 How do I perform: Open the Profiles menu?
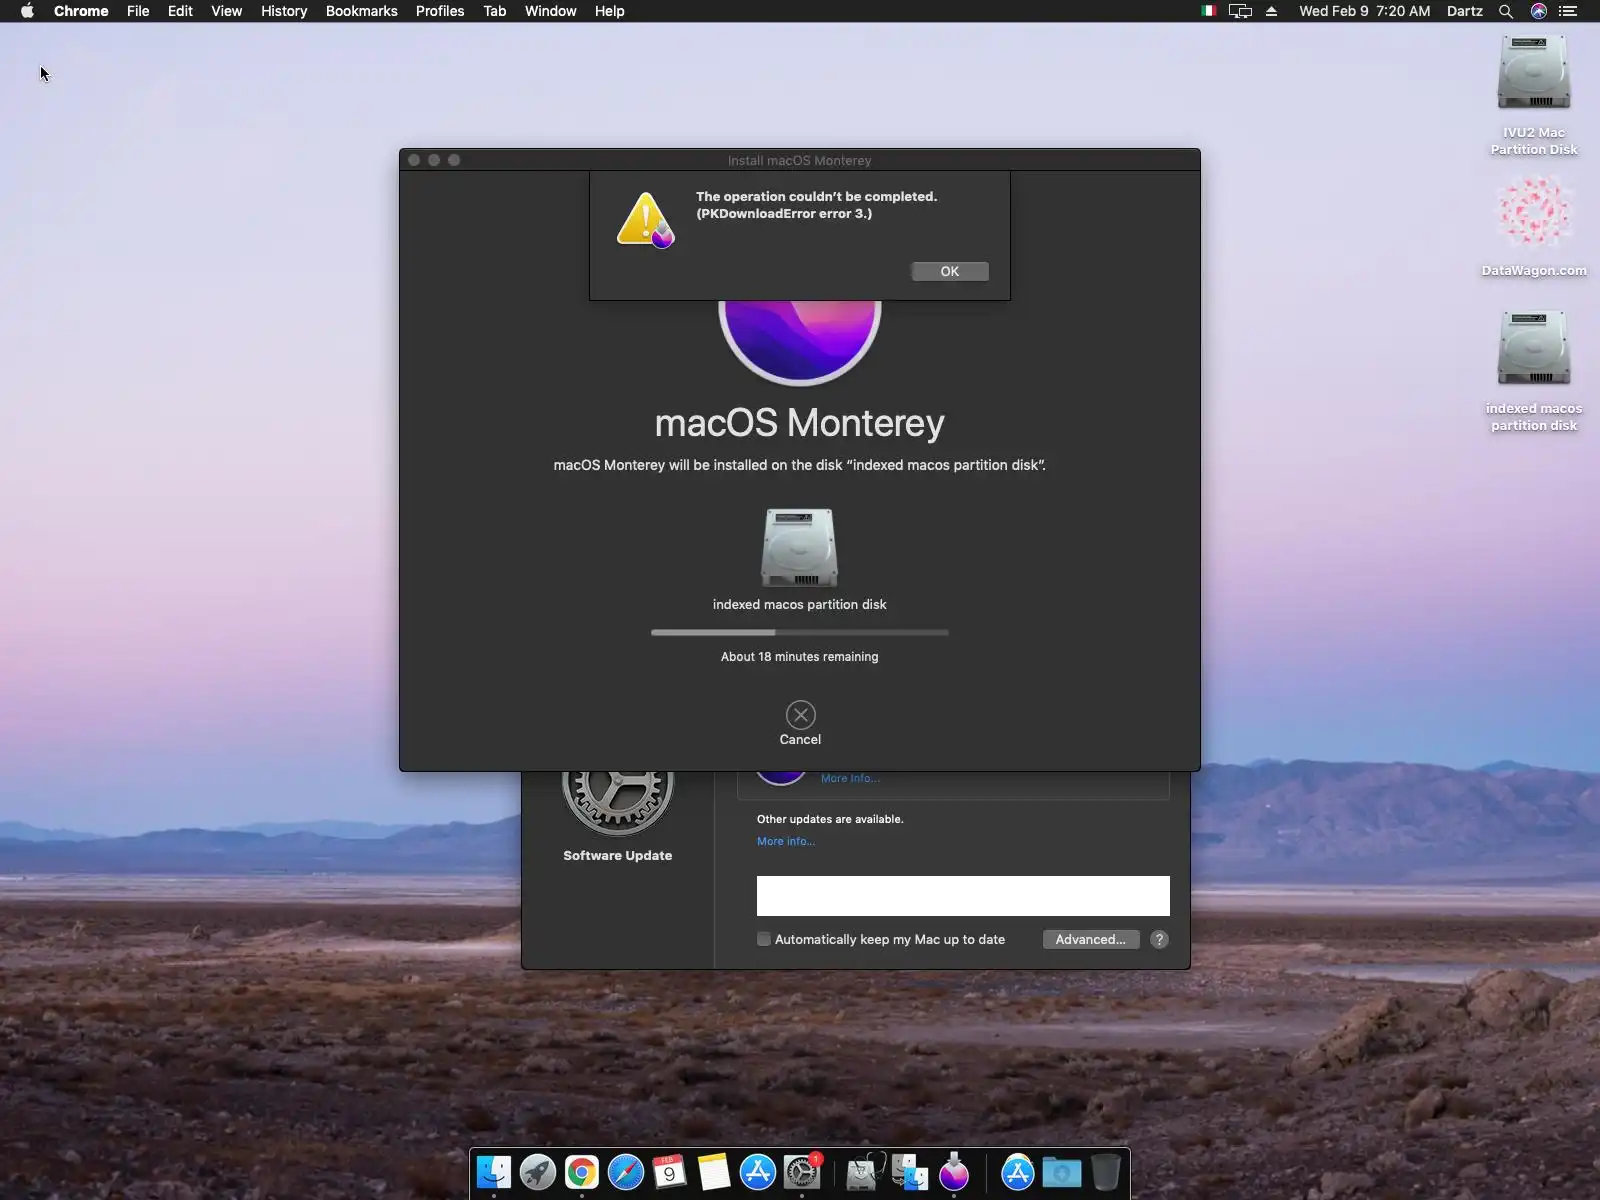(440, 11)
